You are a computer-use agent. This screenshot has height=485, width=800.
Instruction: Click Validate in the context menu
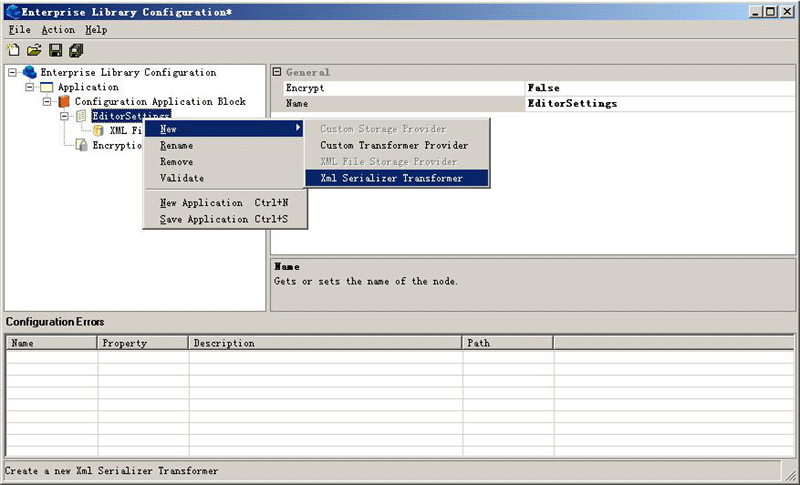pyautogui.click(x=182, y=178)
